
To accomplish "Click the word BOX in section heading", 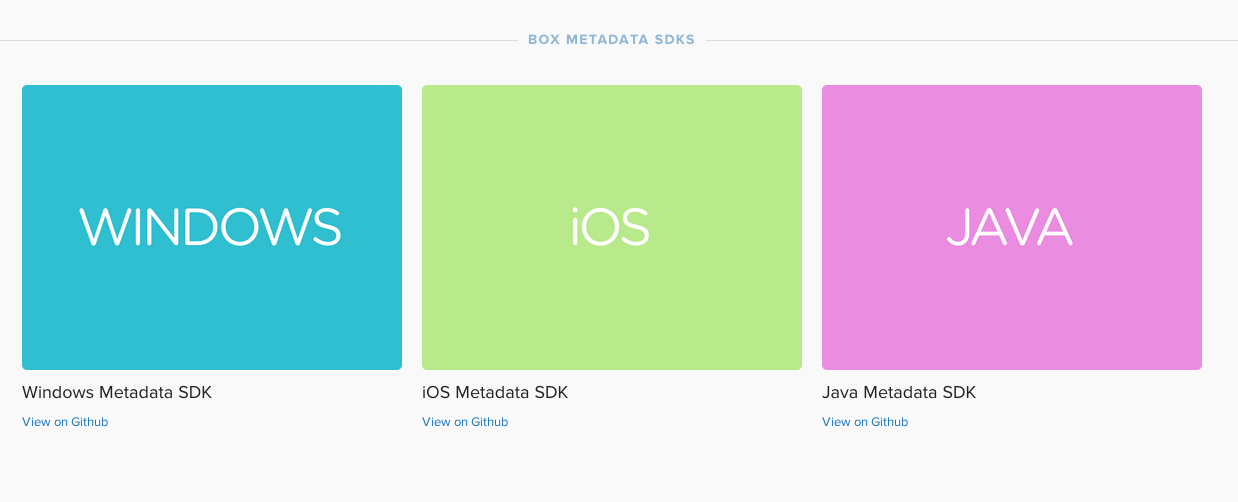I will 543,40.
